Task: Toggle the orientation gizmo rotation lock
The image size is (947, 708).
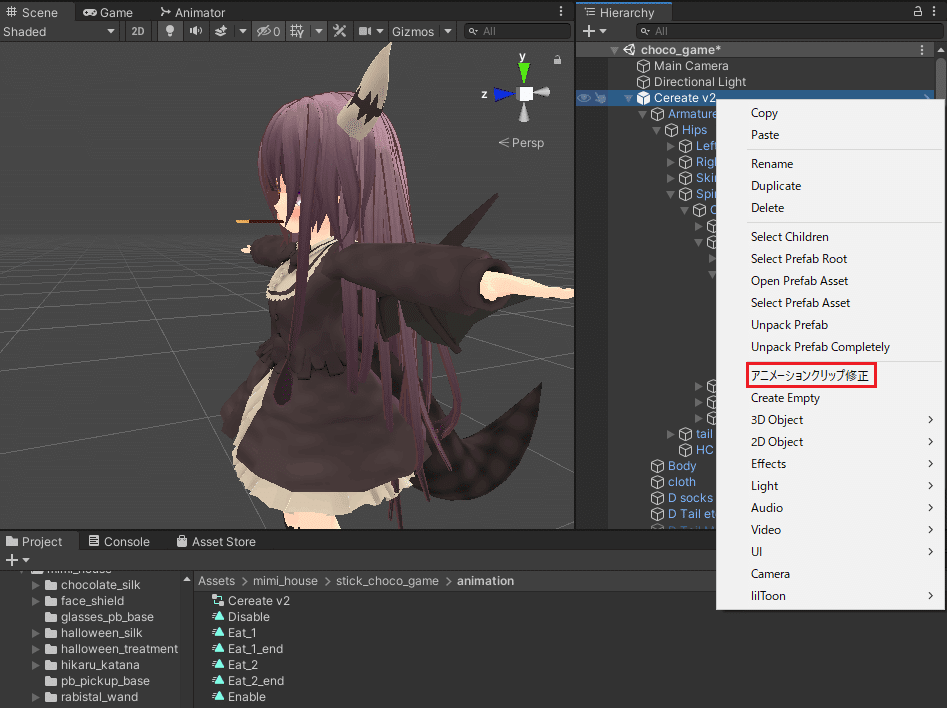Action: (557, 60)
